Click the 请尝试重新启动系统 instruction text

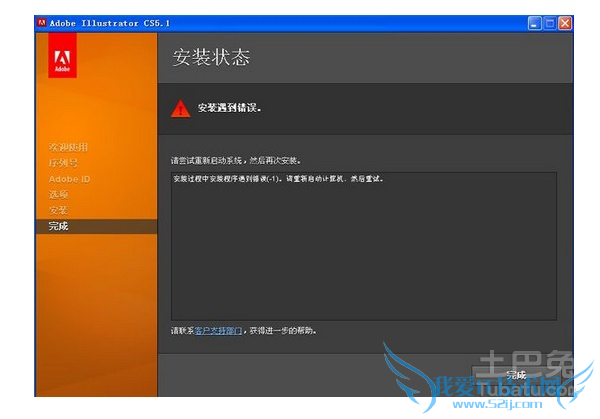pos(236,160)
